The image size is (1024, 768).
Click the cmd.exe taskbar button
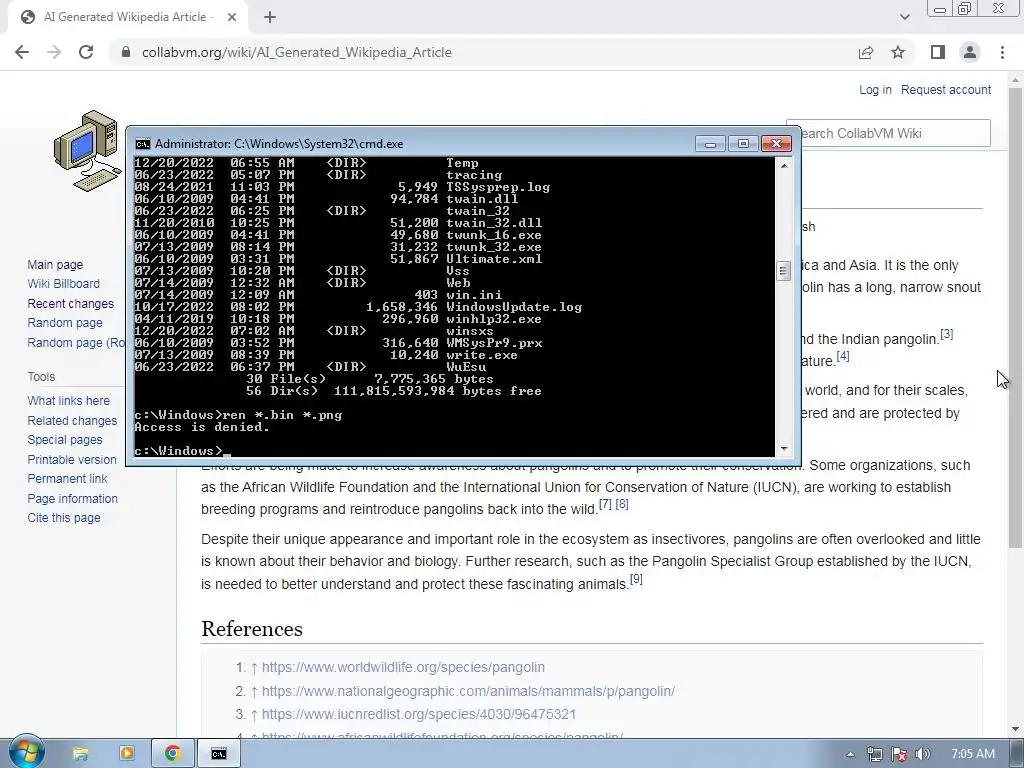[x=219, y=754]
